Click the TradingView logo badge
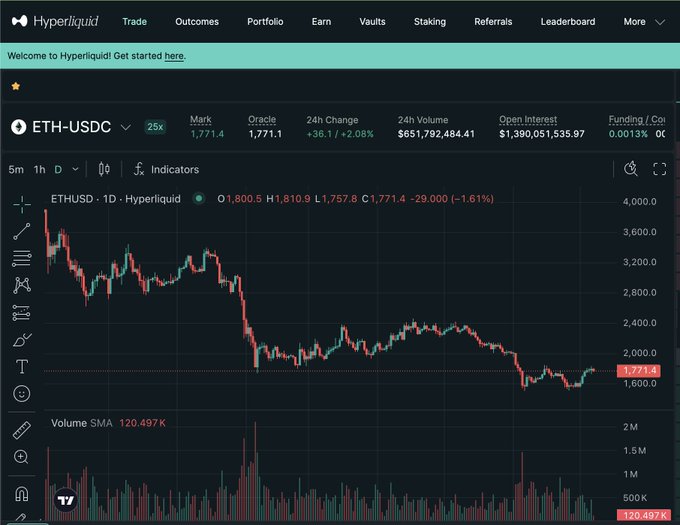Image resolution: width=680 pixels, height=525 pixels. click(66, 501)
